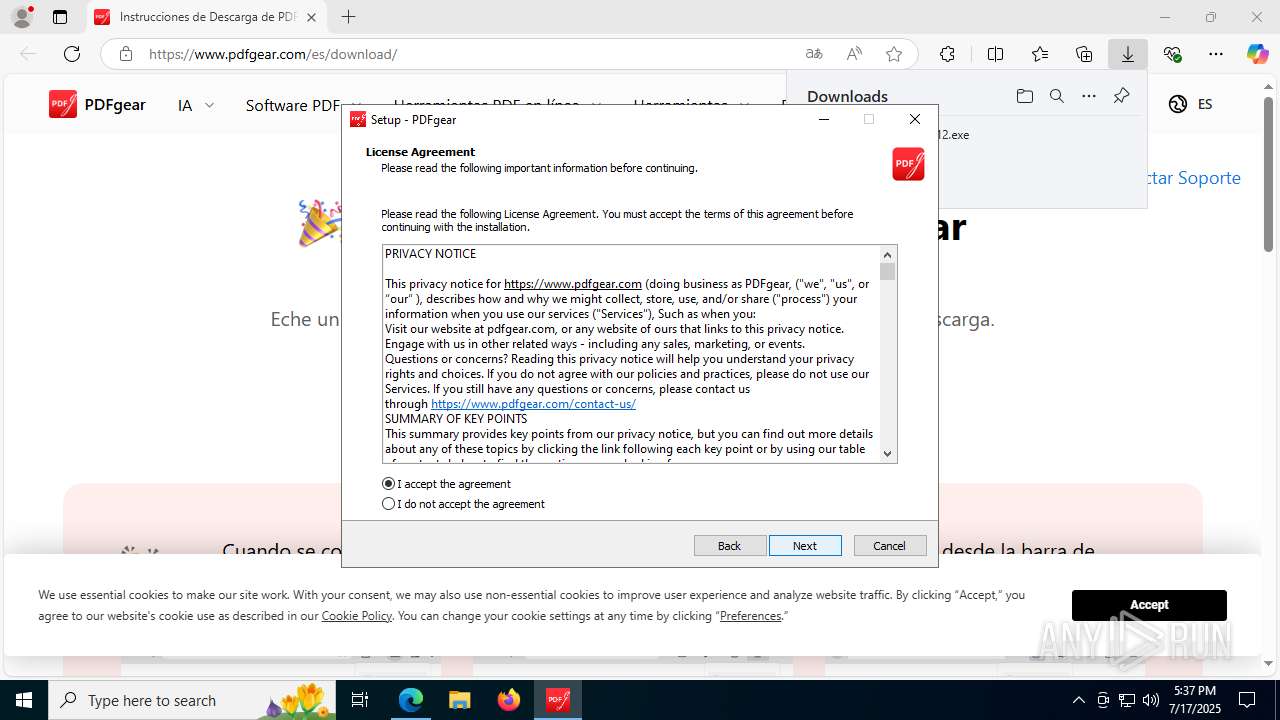Open the contact-us link in license text
This screenshot has height=720, width=1280.
click(x=533, y=404)
